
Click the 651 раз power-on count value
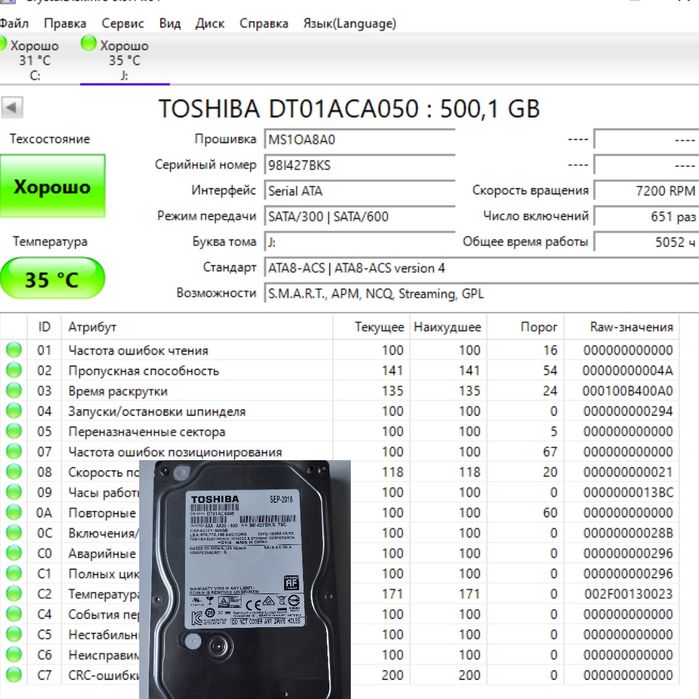(x=646, y=217)
